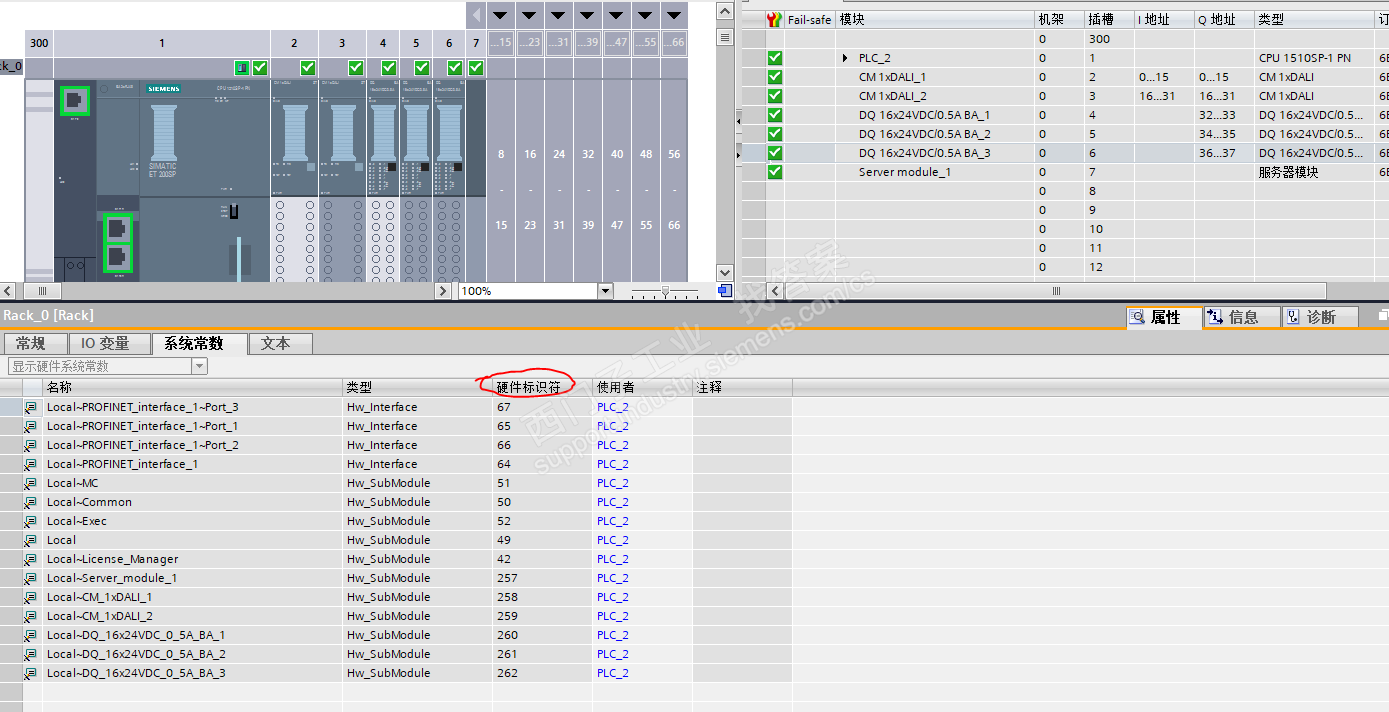Image resolution: width=1389 pixels, height=712 pixels.
Task: Click the green status check above slot 5
Action: 422,68
